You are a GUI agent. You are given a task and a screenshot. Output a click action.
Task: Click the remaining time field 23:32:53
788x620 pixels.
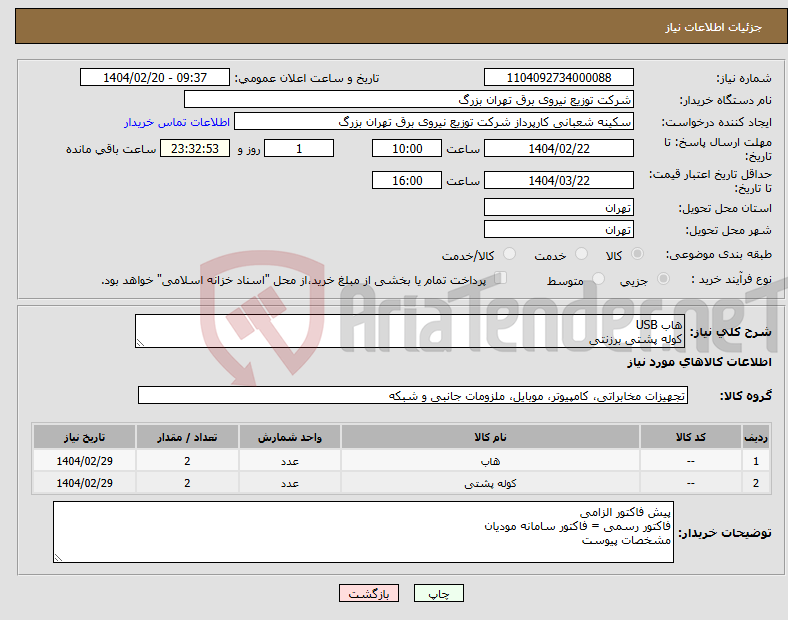(195, 149)
